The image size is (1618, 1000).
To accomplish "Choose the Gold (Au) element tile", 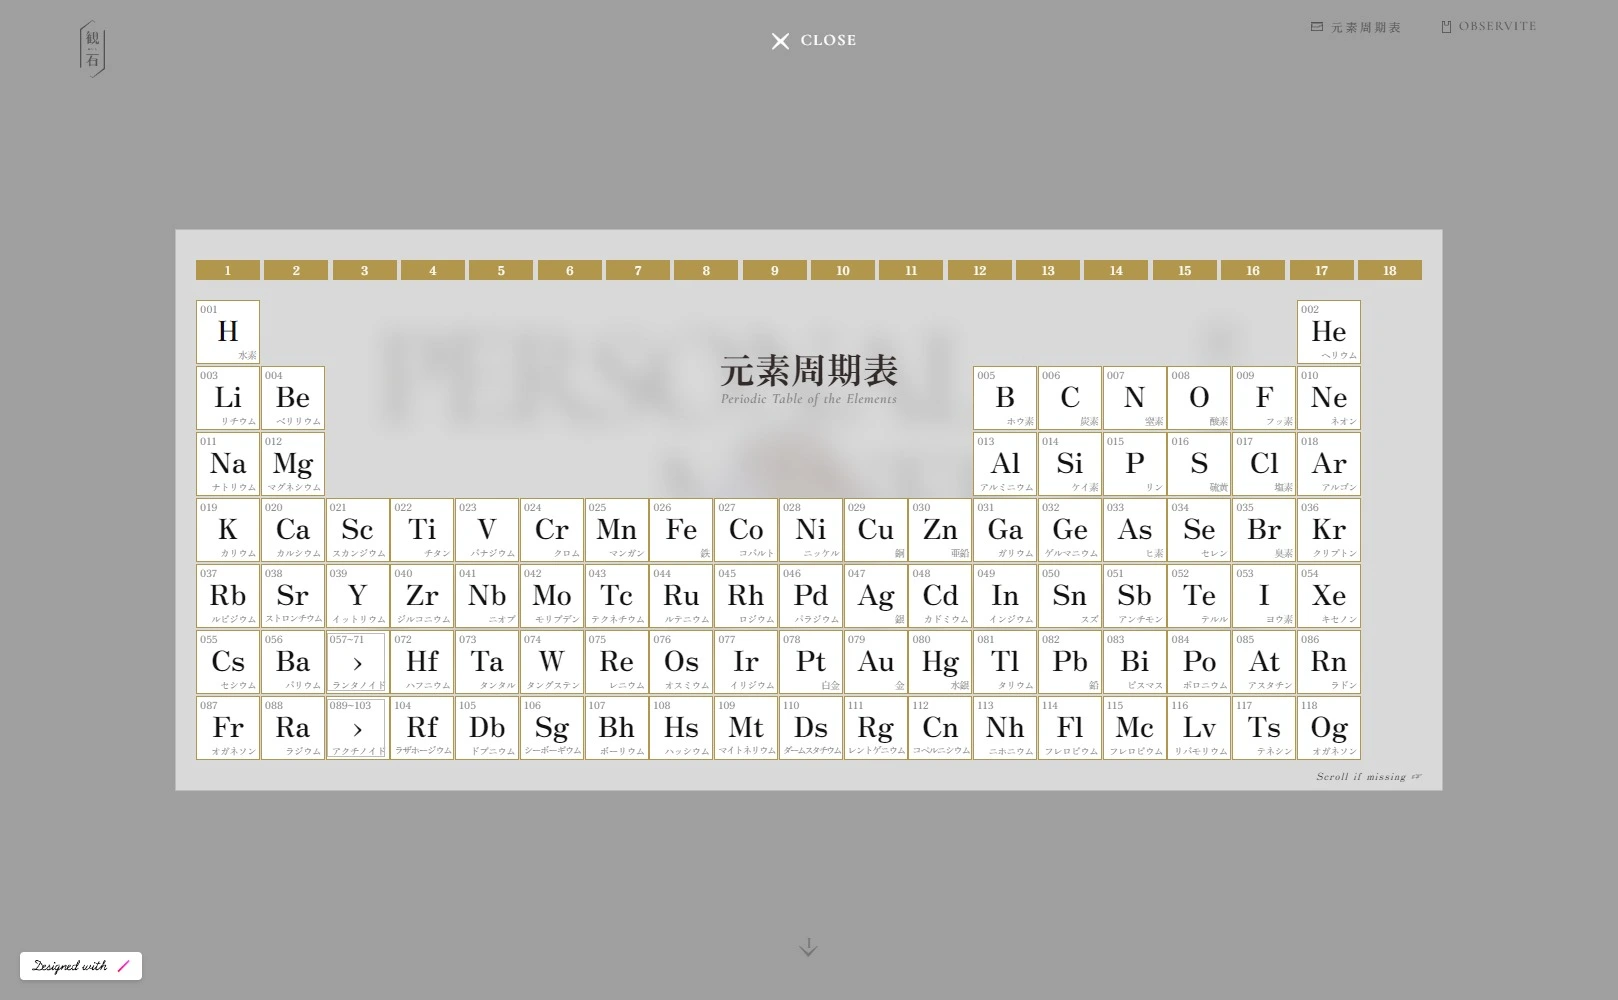I will click(876, 662).
